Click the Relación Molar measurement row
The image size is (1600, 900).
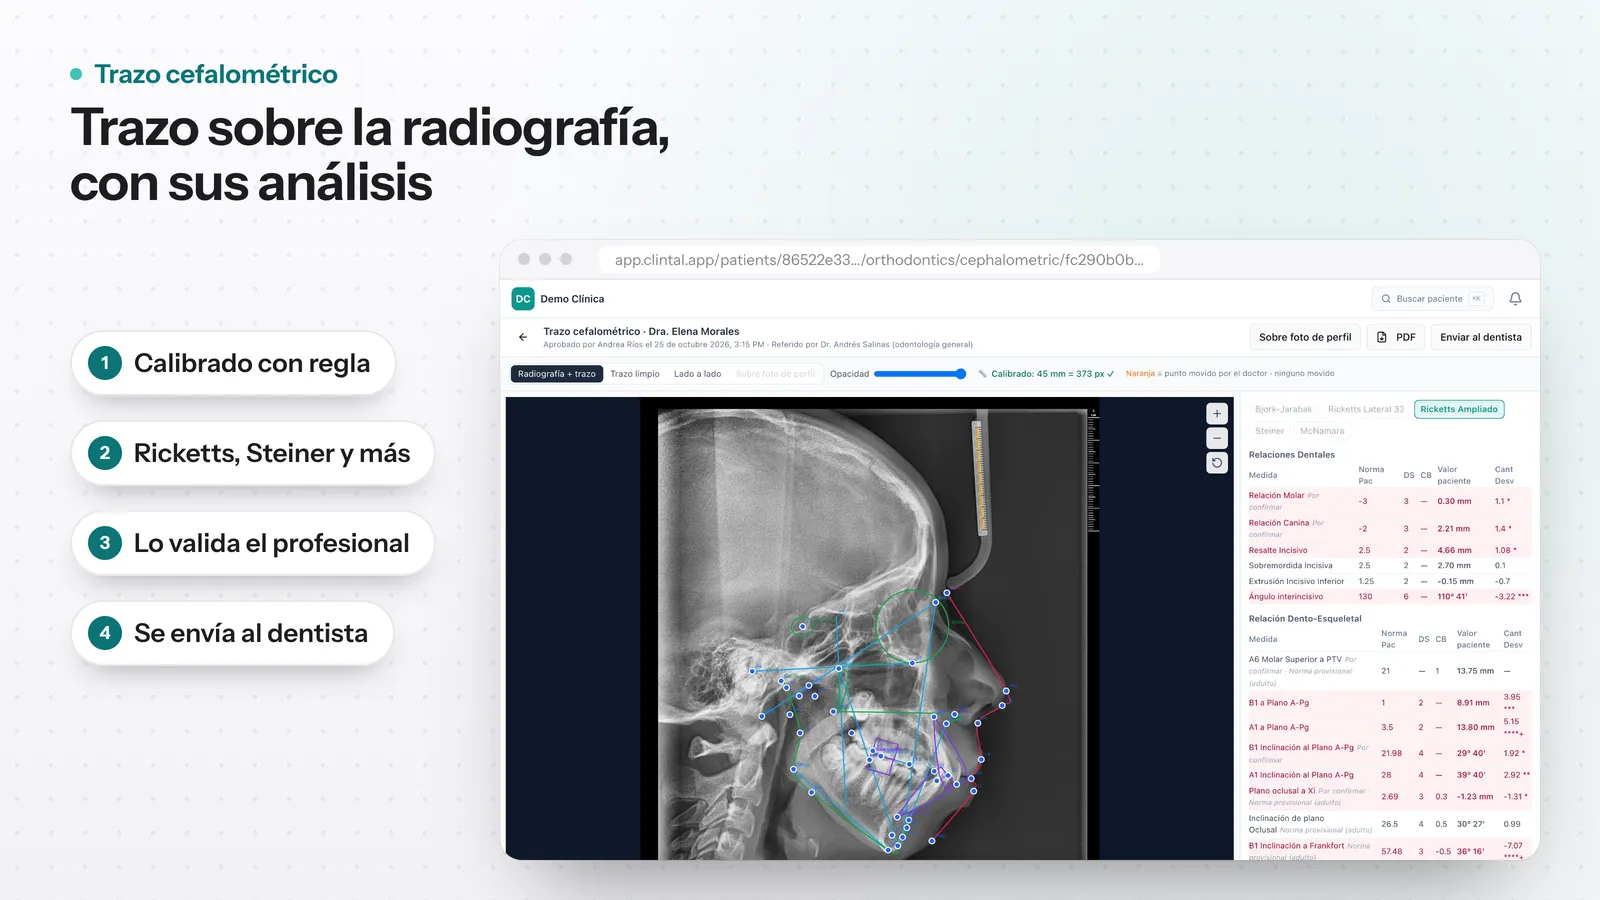(x=1389, y=501)
